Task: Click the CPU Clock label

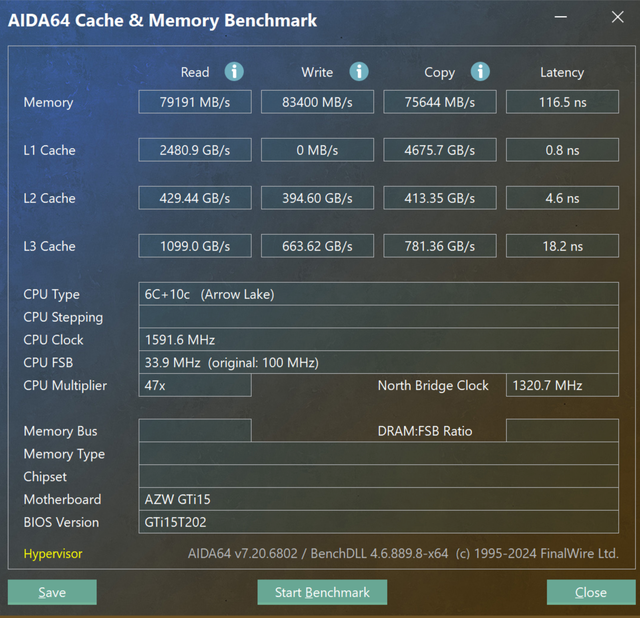Action: pos(53,340)
